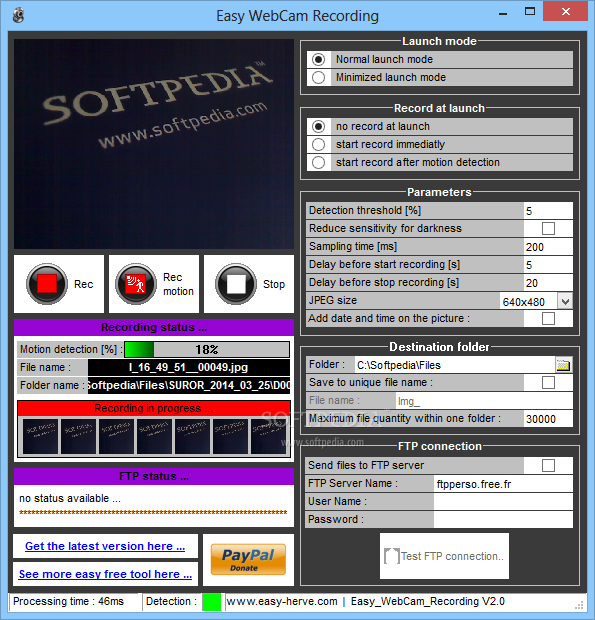The image size is (595, 620).
Task: Edit Delay before start recording value
Action: coord(548,265)
